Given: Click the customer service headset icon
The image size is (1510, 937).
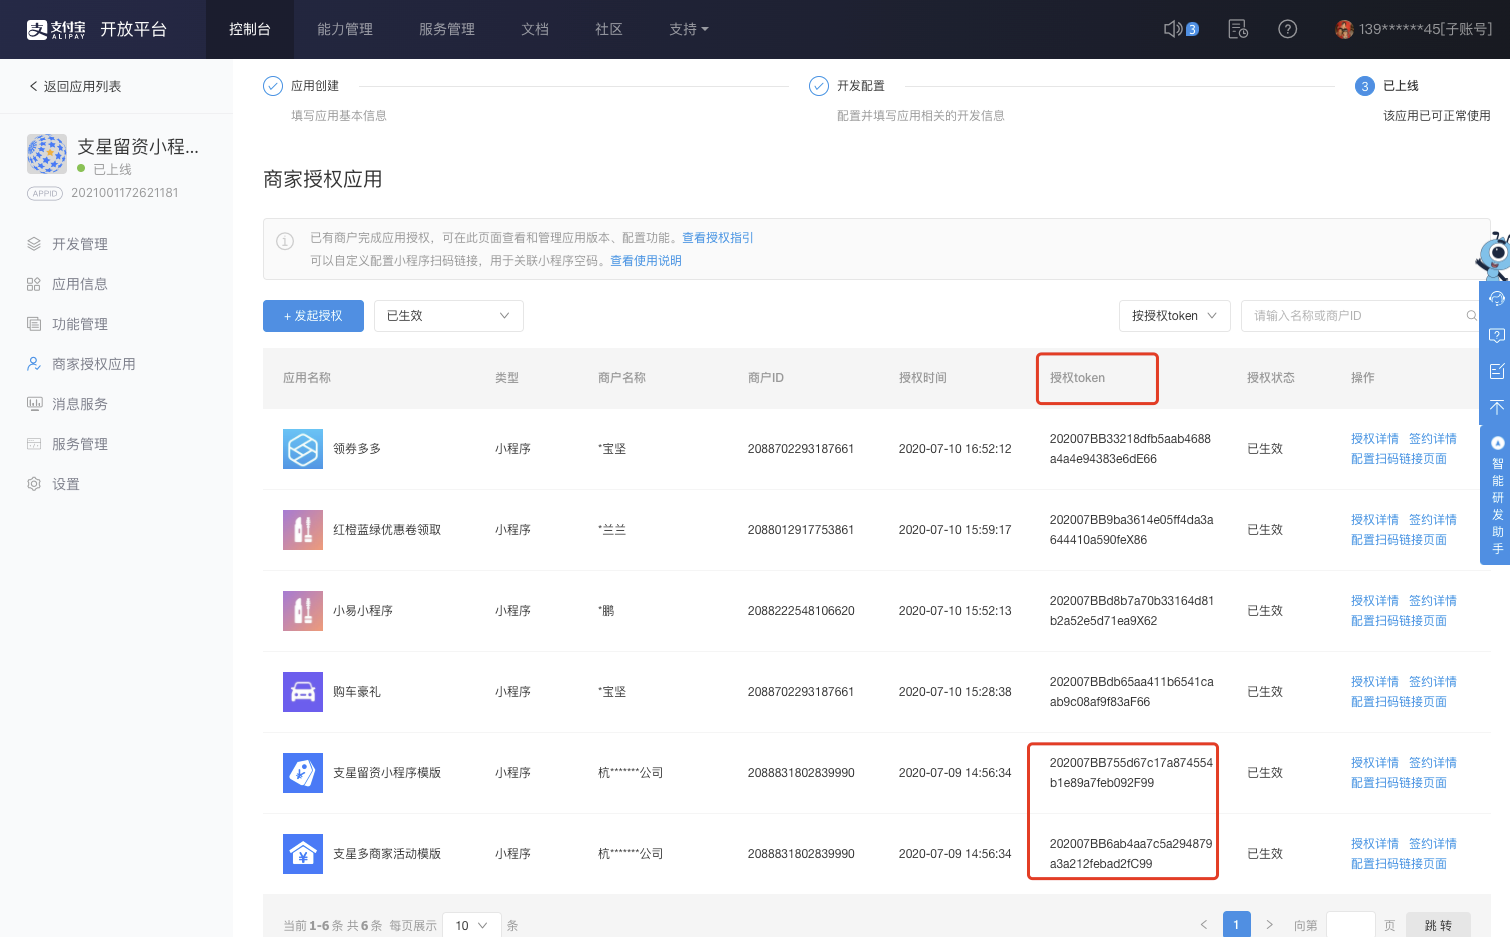Looking at the screenshot, I should pyautogui.click(x=1496, y=298).
